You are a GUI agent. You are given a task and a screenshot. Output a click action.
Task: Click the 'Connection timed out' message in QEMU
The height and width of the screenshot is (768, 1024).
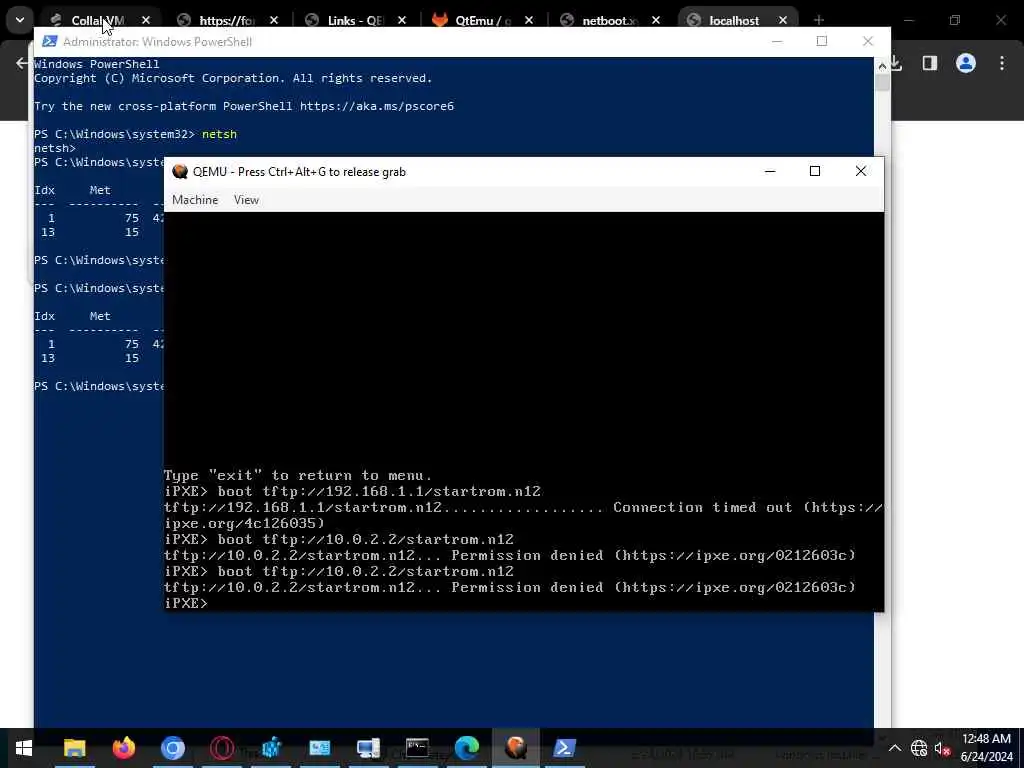point(703,507)
